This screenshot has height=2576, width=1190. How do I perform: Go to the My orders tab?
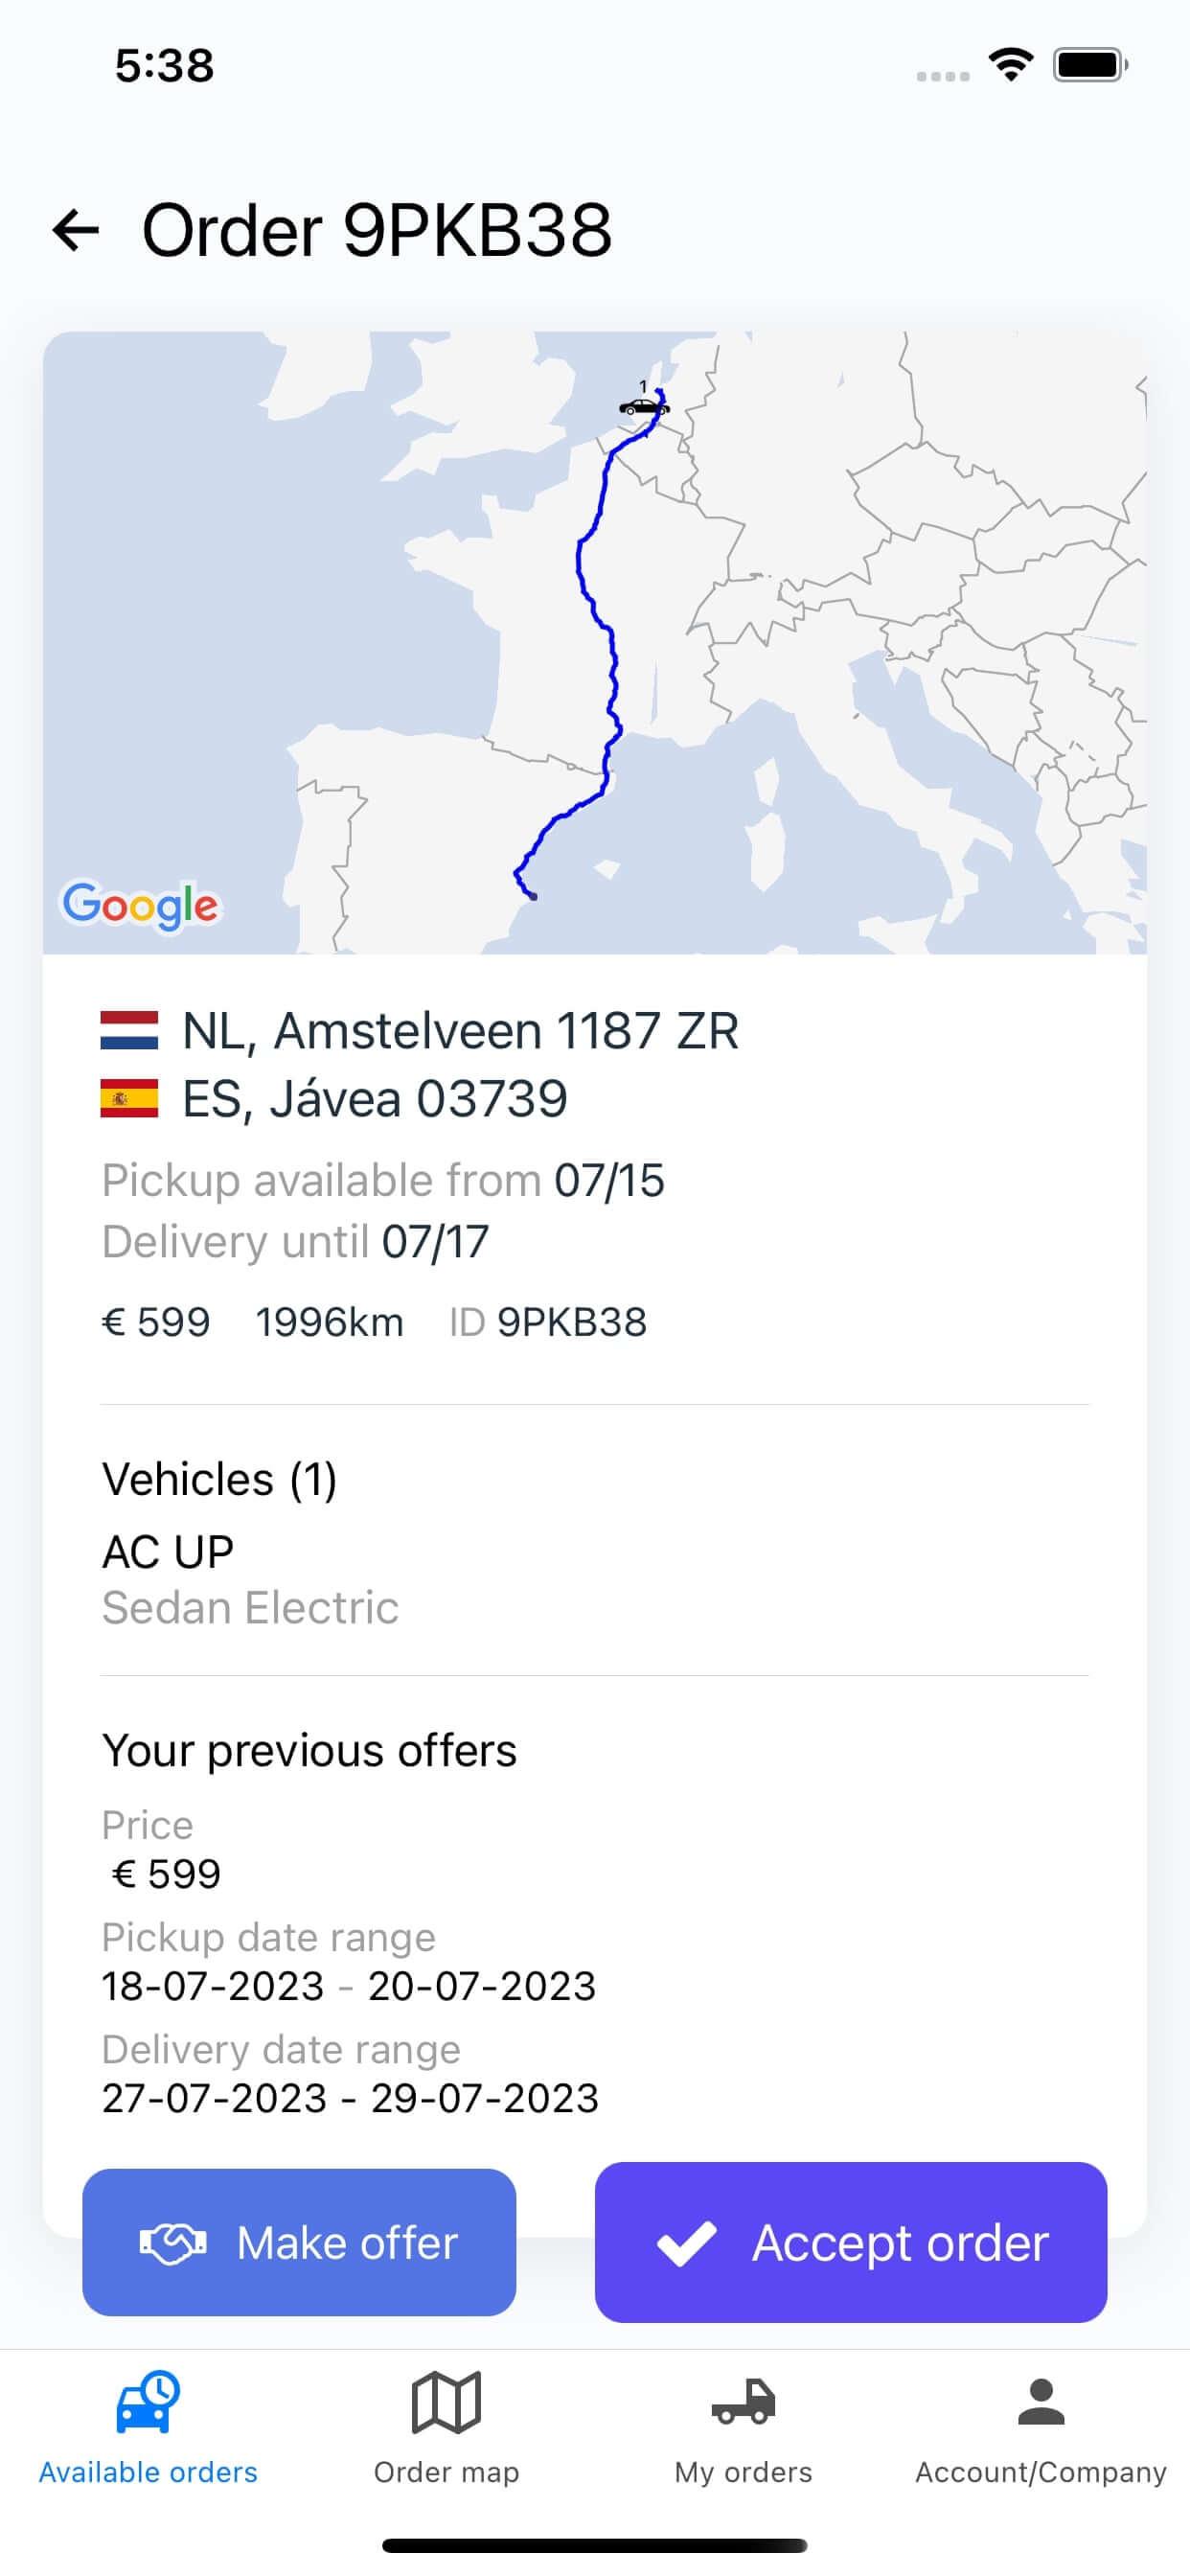click(743, 2426)
